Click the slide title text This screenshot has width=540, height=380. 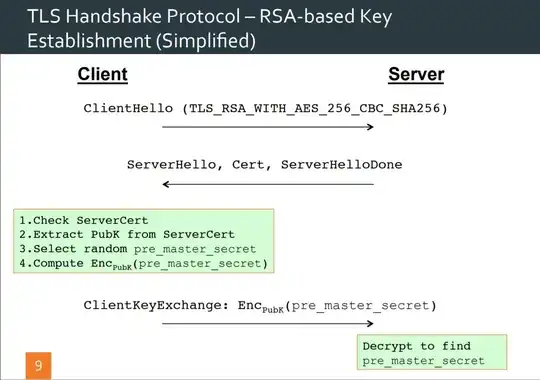click(x=209, y=28)
